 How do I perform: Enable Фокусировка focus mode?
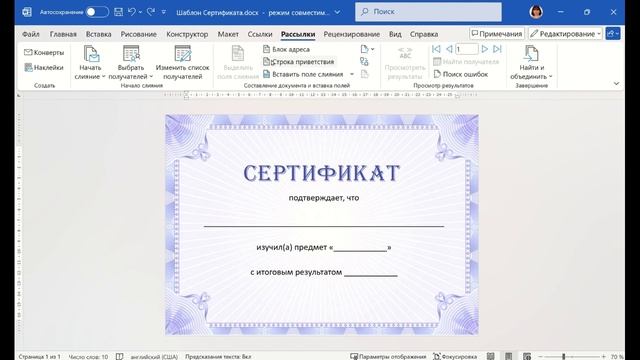[x=455, y=356]
